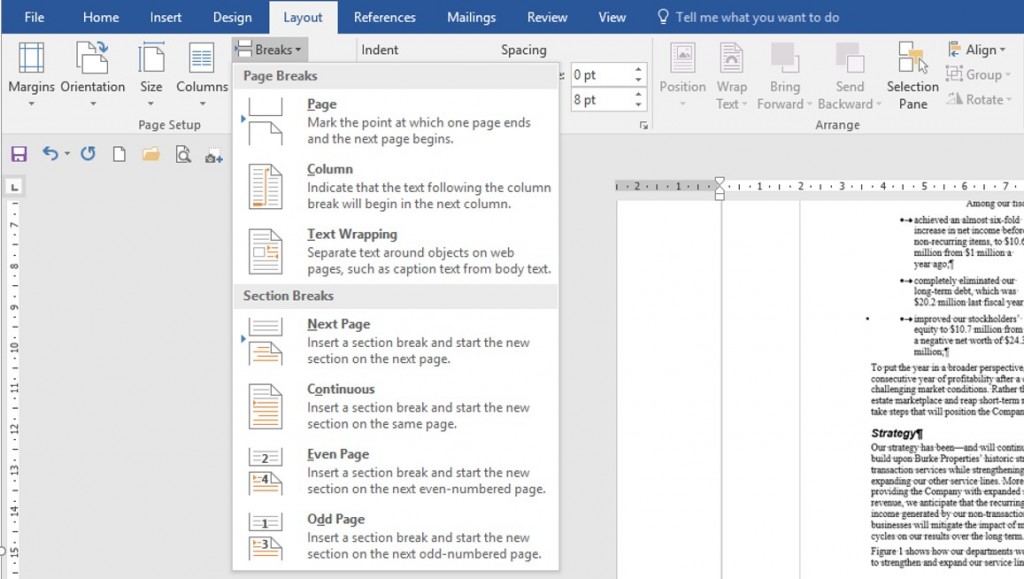Viewport: 1024px width, 579px height.
Task: Expand the Group dropdown
Action: (982, 74)
